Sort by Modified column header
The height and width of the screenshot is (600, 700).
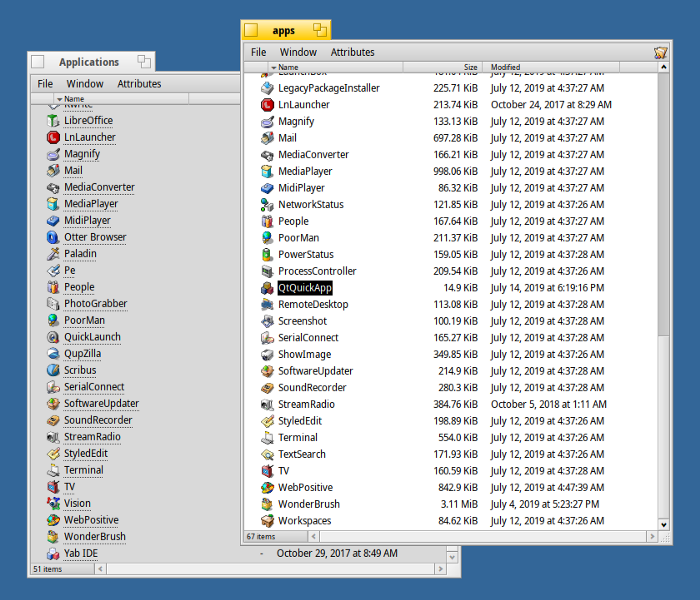click(551, 67)
